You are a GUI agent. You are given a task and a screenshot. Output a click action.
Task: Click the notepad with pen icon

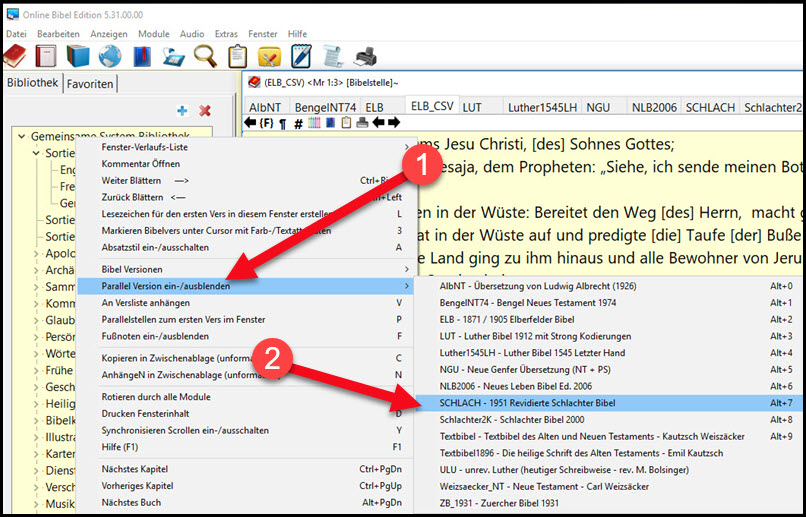[301, 56]
